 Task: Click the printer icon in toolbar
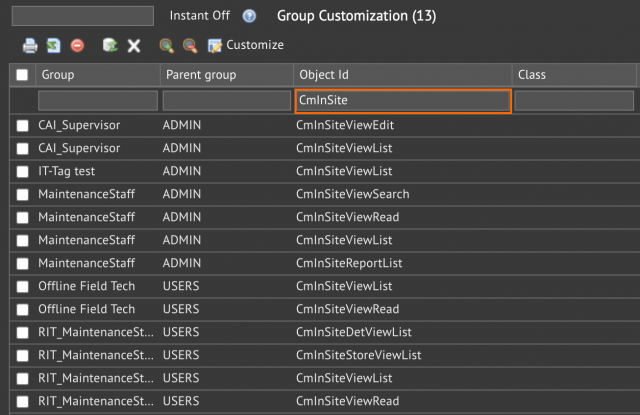tap(30, 45)
